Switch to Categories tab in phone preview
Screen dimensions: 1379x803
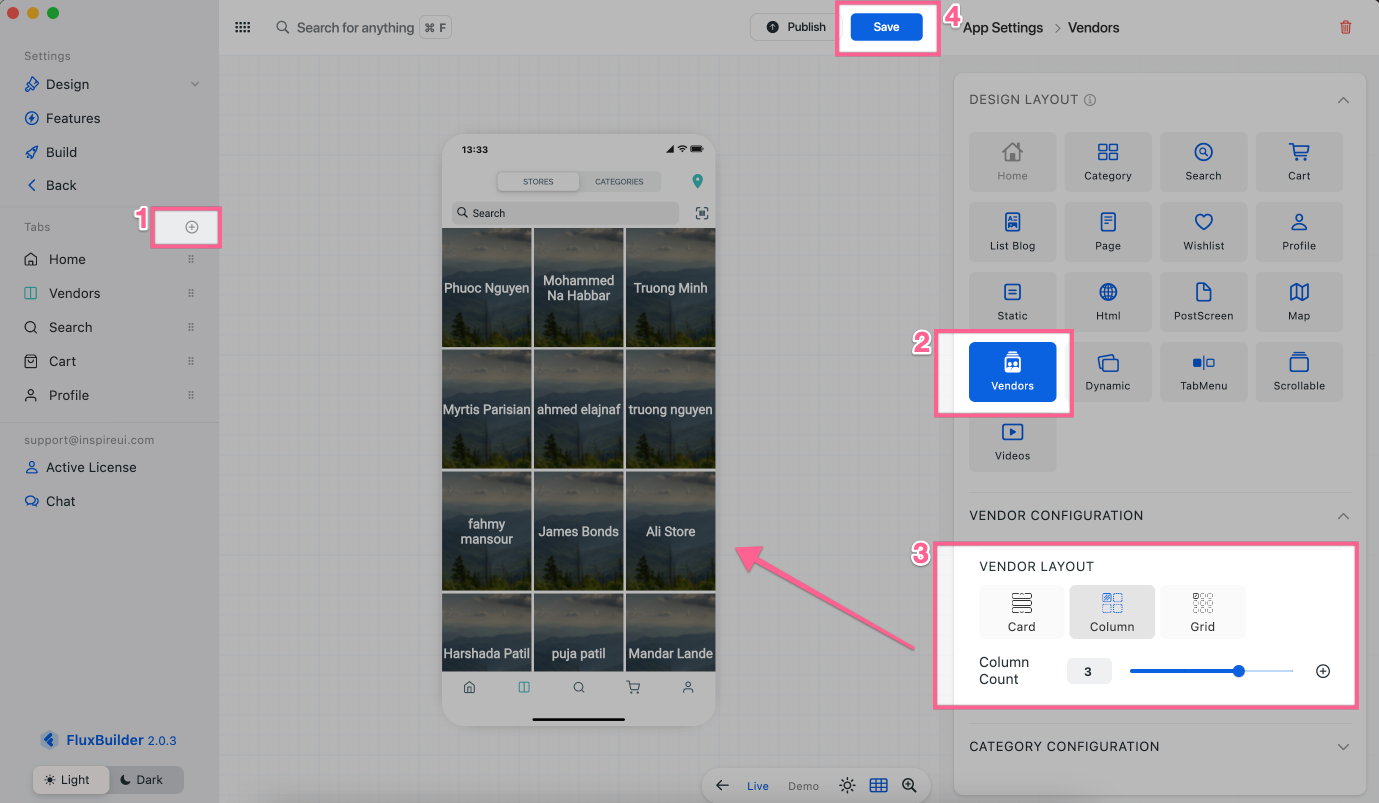point(619,182)
